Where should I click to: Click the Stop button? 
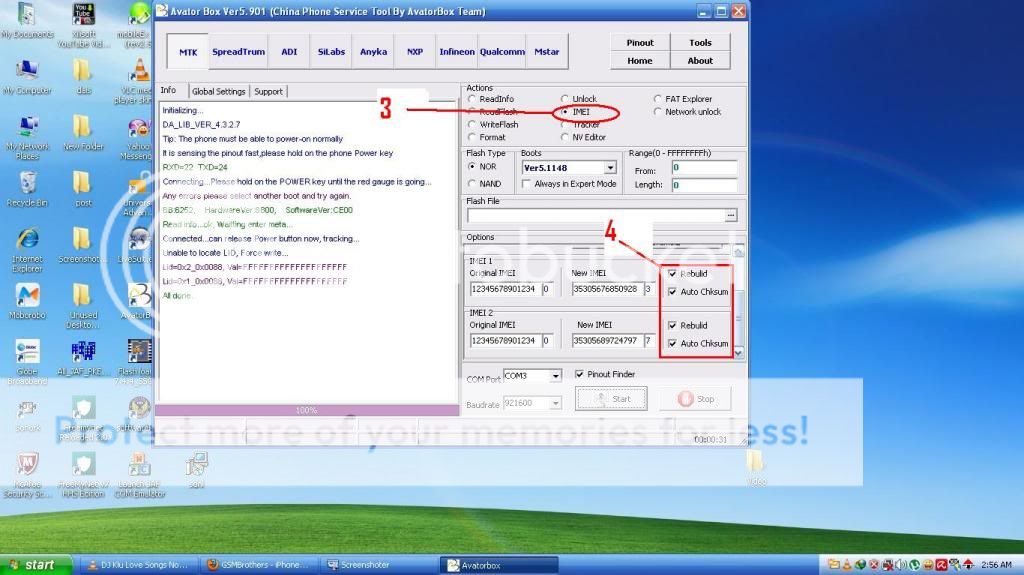click(x=696, y=399)
